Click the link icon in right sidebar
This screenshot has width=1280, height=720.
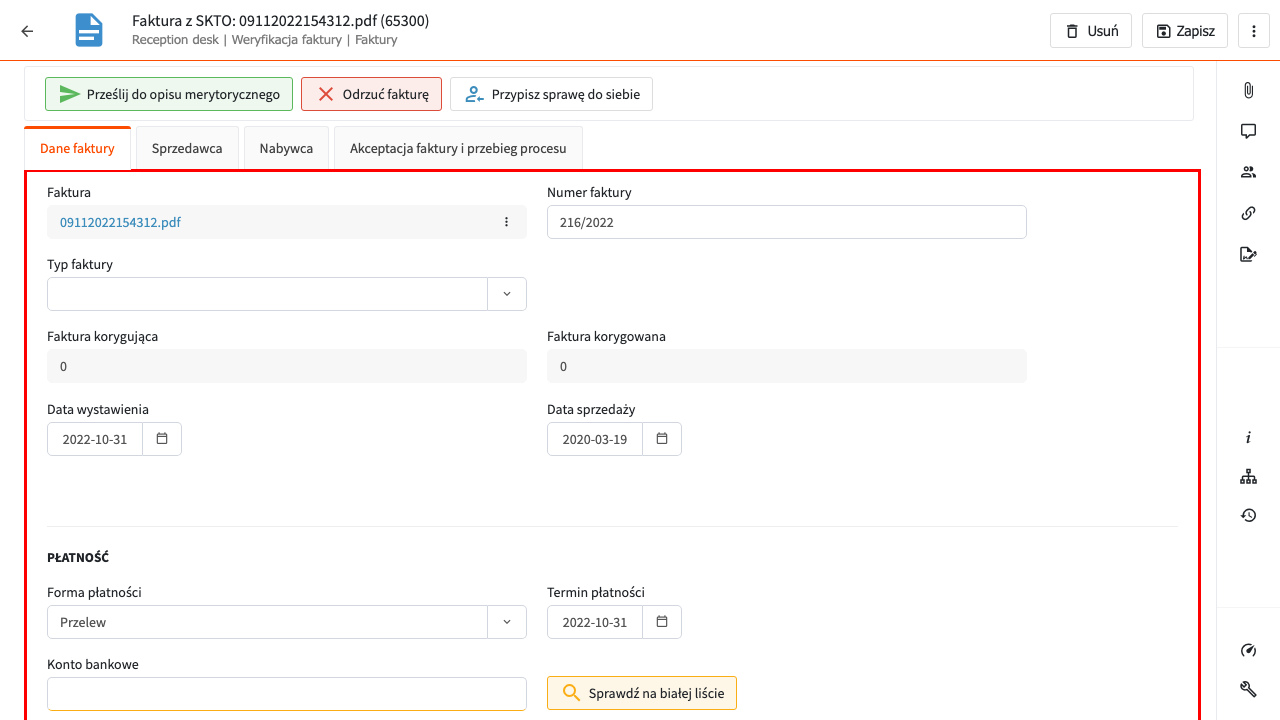pyautogui.click(x=1248, y=213)
